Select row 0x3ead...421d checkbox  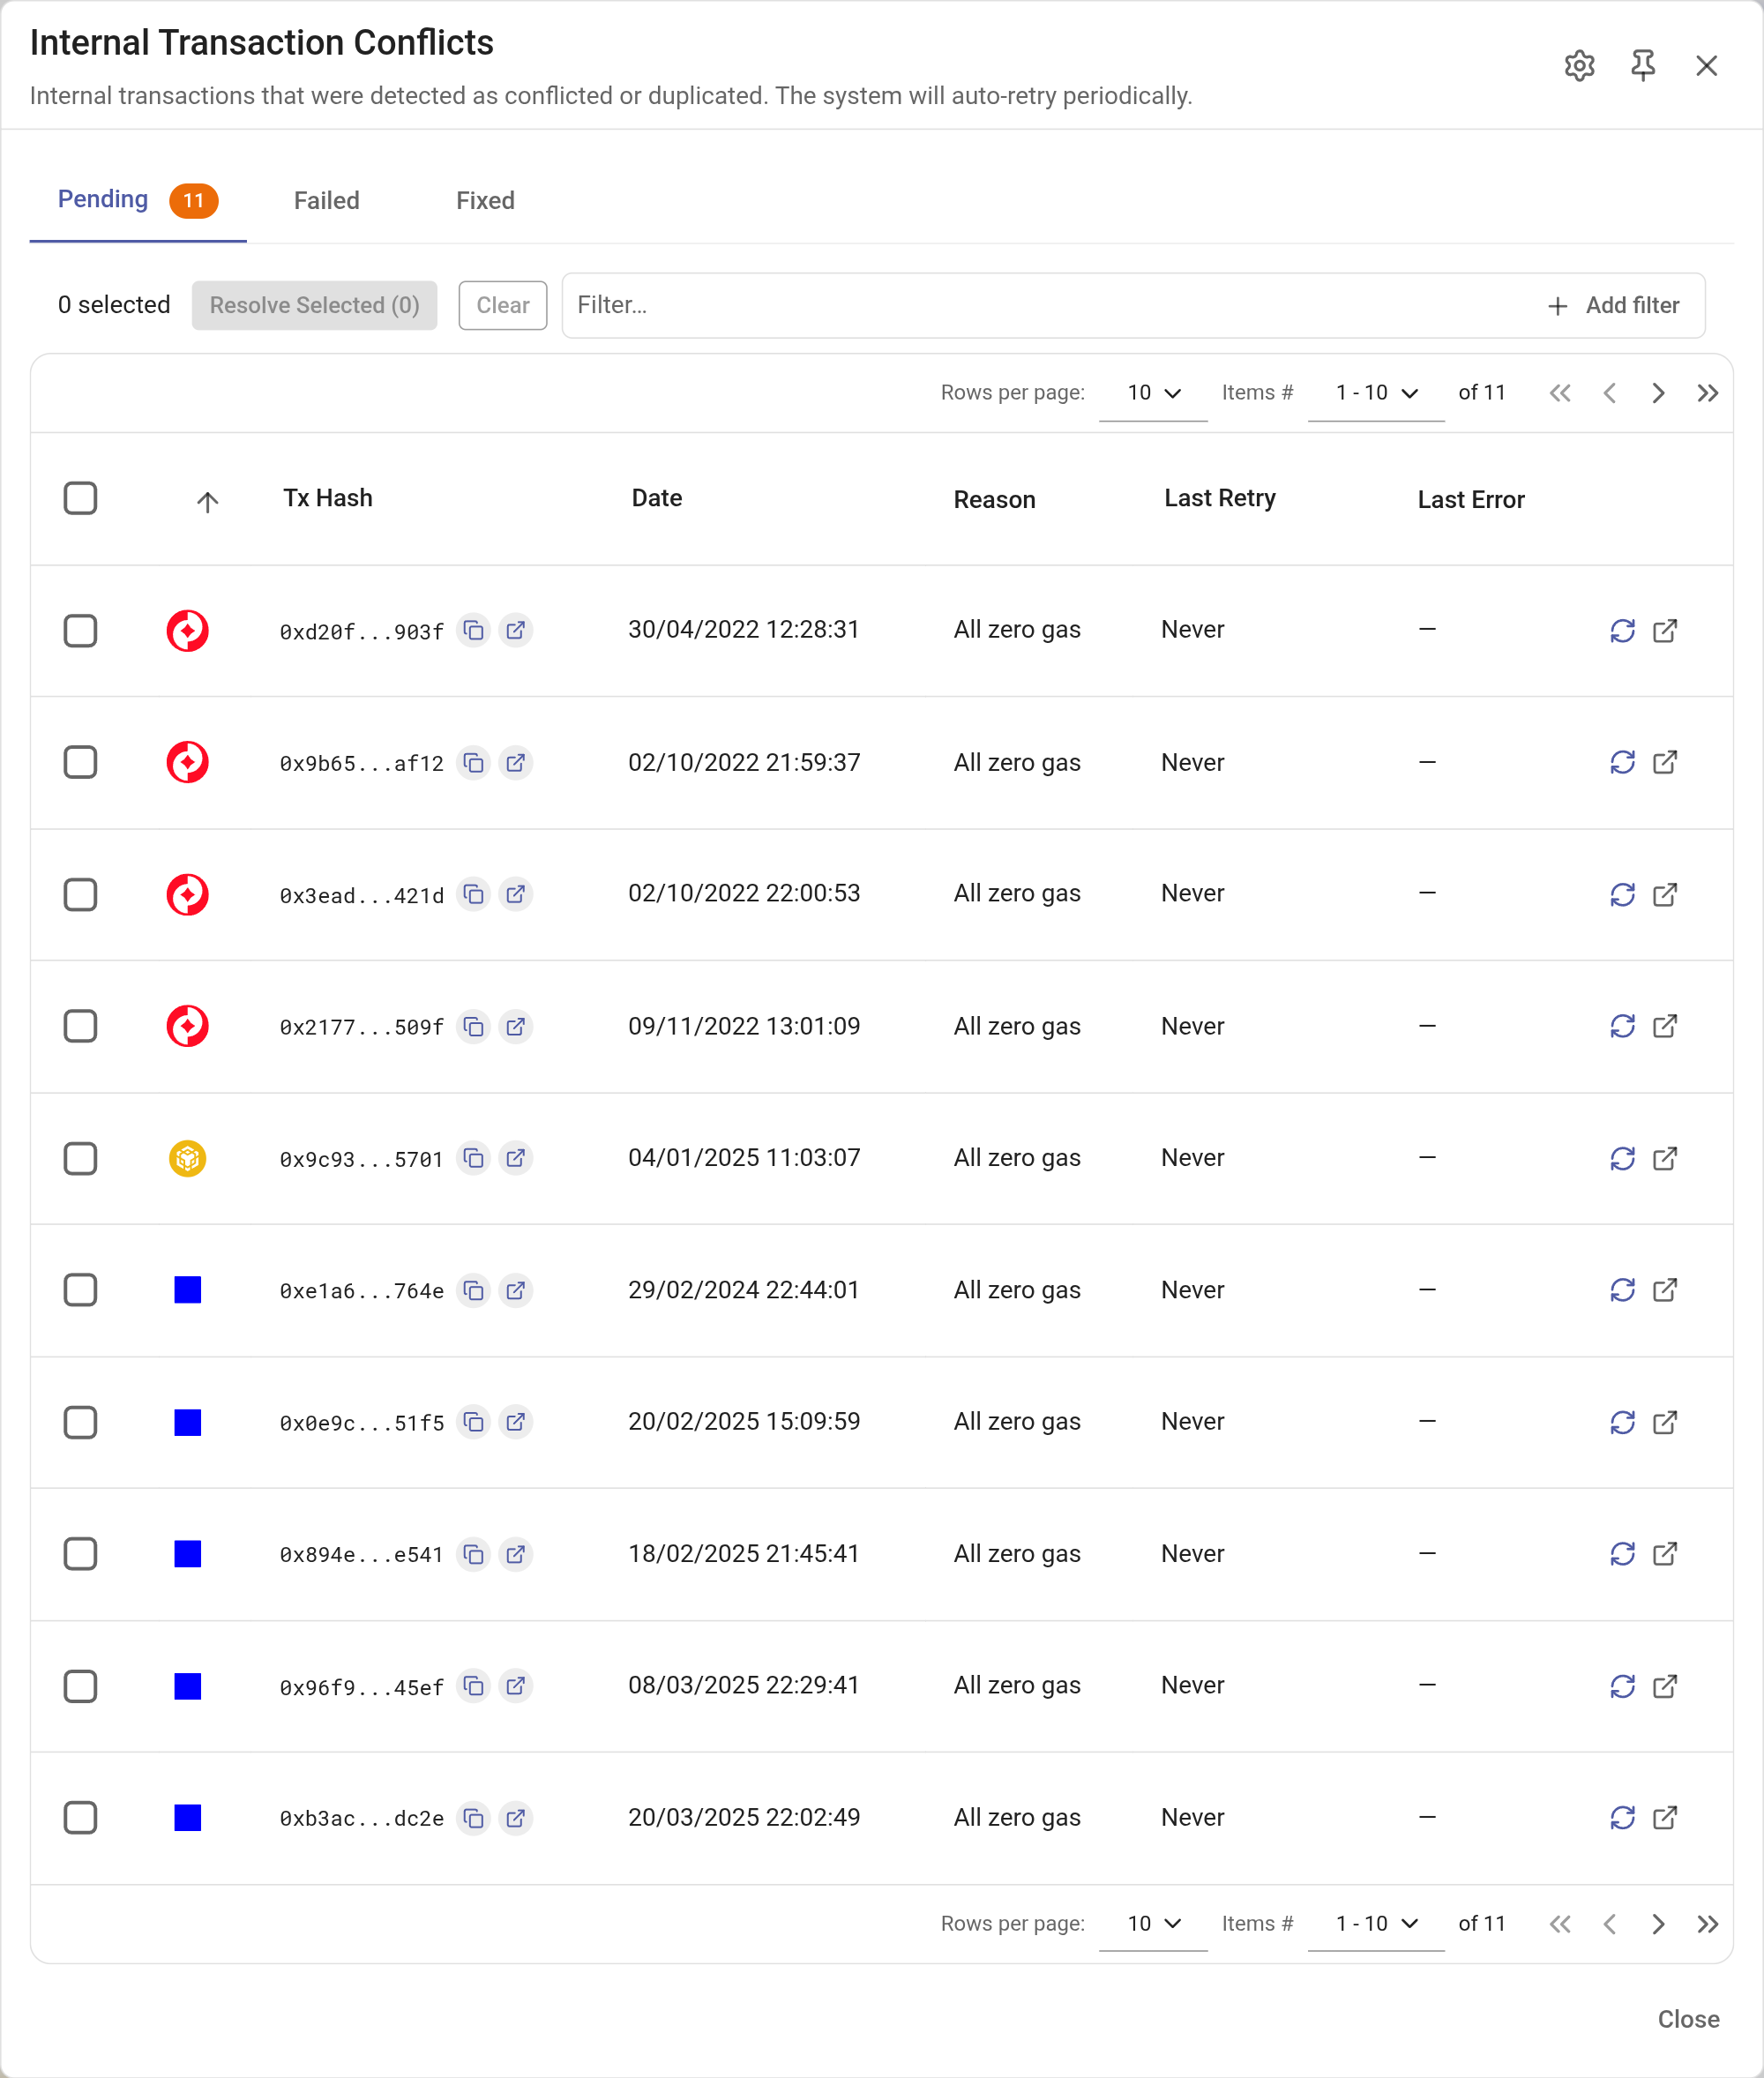[80, 894]
